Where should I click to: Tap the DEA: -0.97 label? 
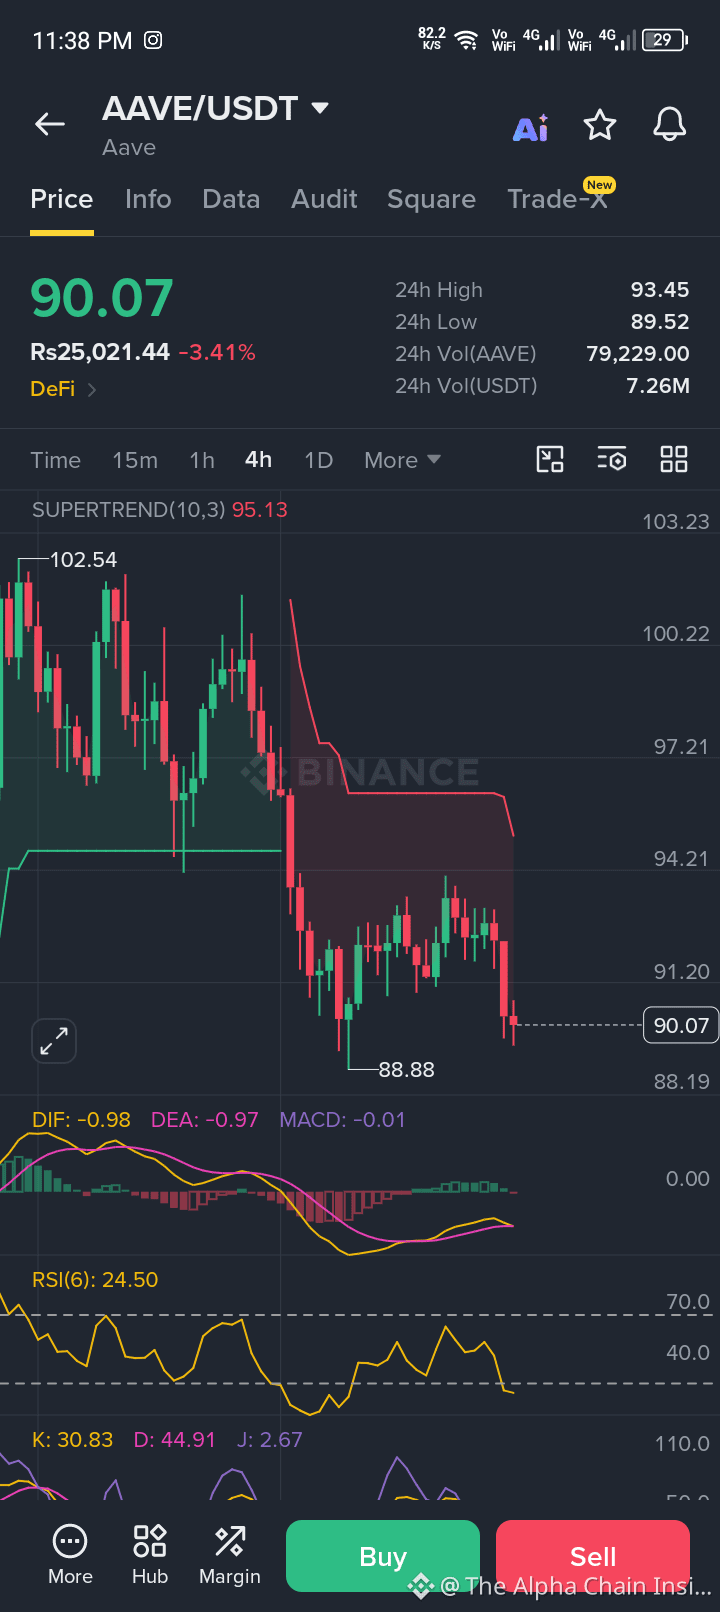coord(205,1120)
